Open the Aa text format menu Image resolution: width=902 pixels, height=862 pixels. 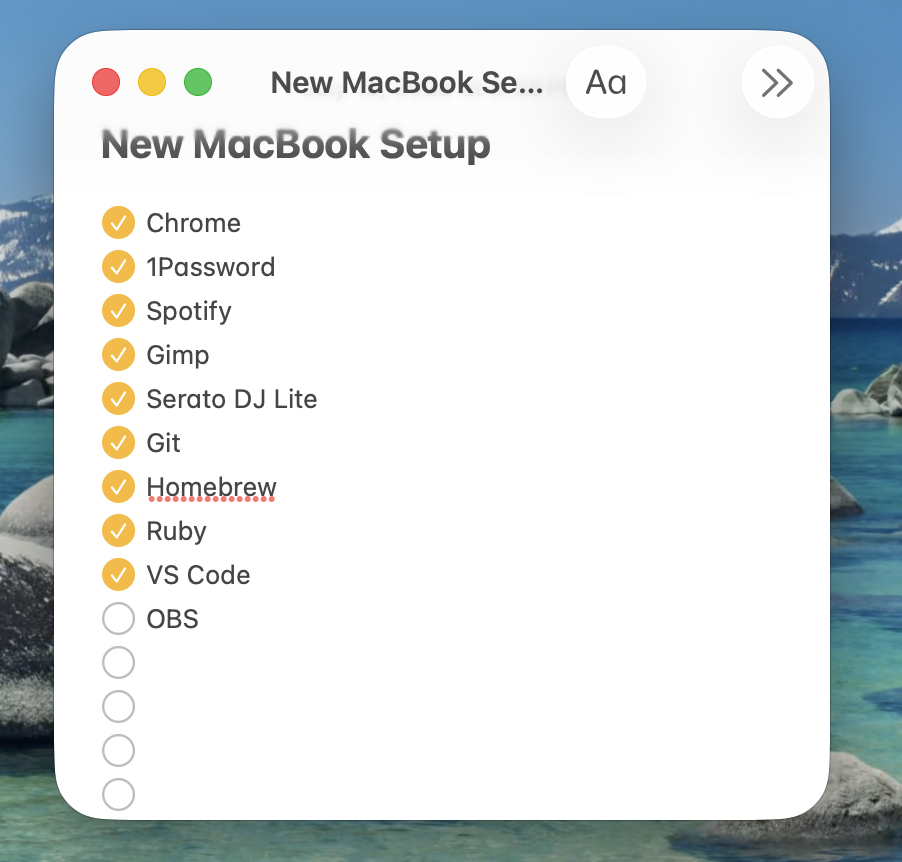(x=606, y=82)
